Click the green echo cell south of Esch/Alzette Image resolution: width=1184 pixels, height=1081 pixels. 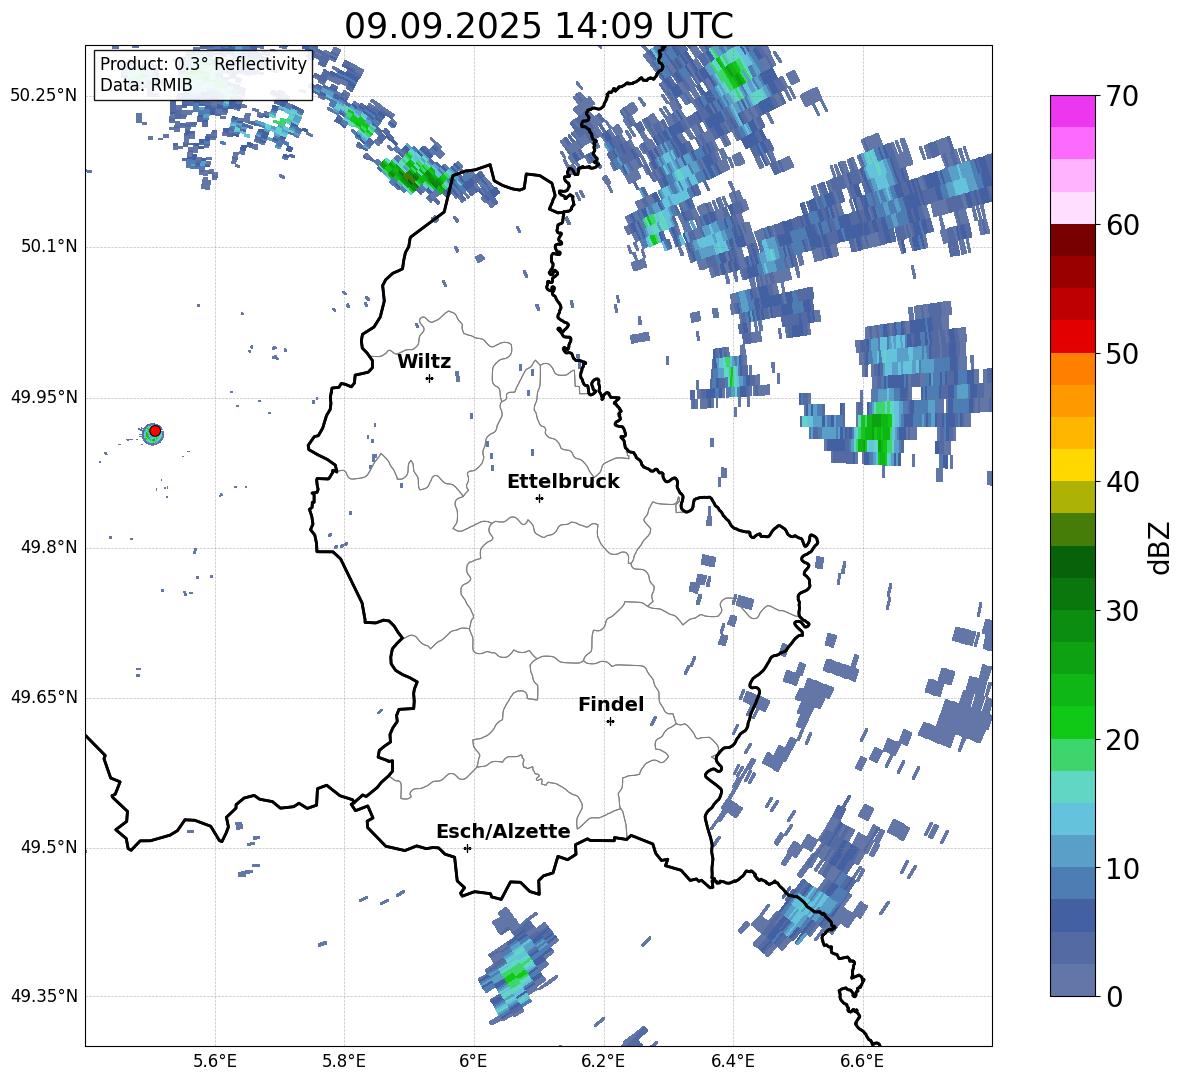(x=516, y=974)
